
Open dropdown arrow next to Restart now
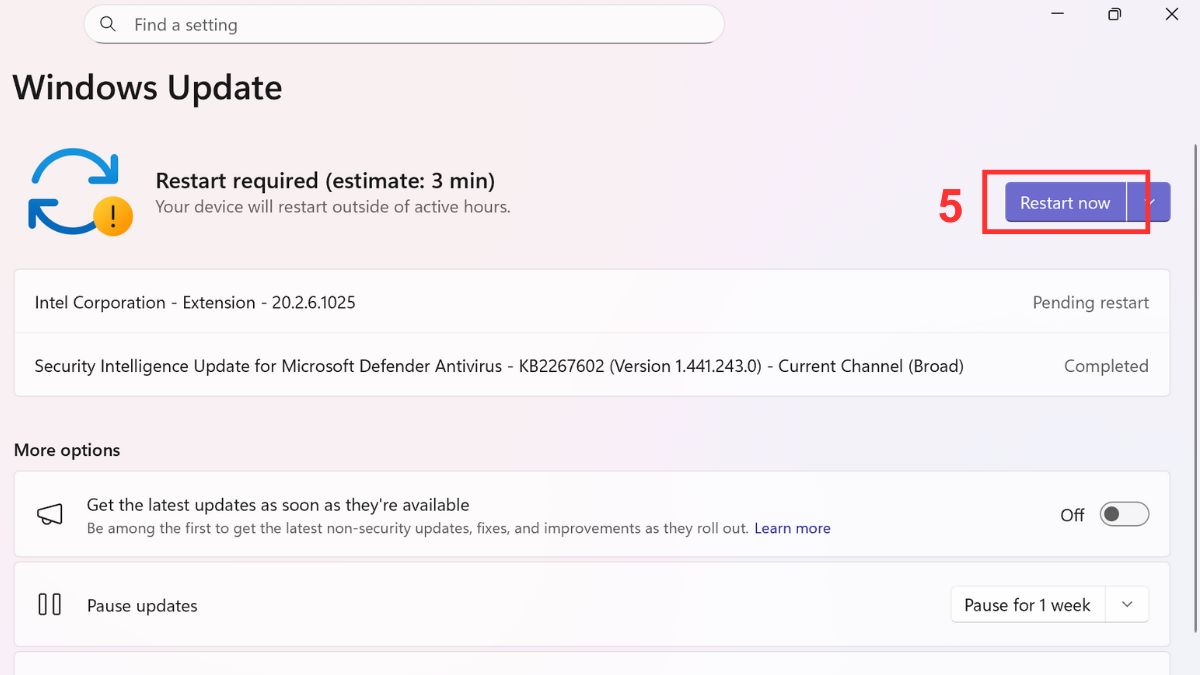pos(1150,202)
